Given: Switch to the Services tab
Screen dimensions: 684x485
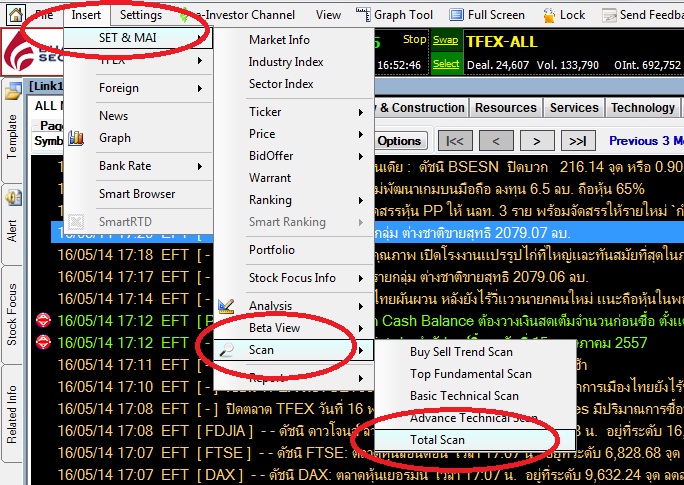Looking at the screenshot, I should pos(574,108).
